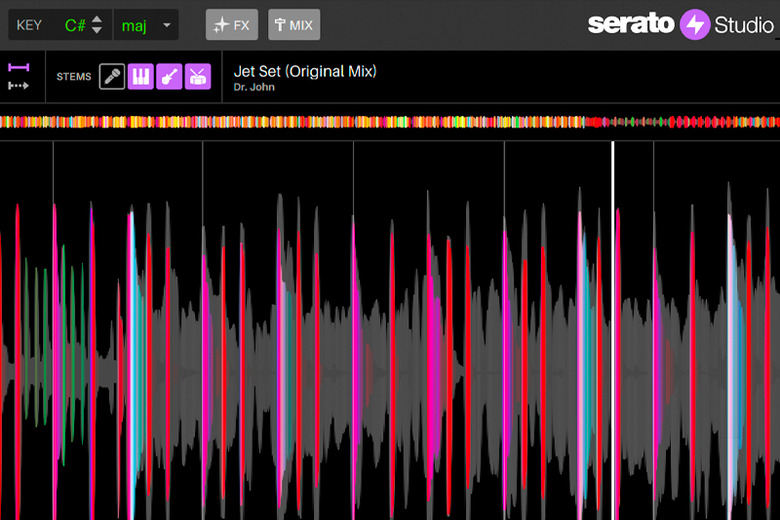This screenshot has width=780, height=520.
Task: Toggle the vocal stem microphone icon
Action: pos(112,76)
